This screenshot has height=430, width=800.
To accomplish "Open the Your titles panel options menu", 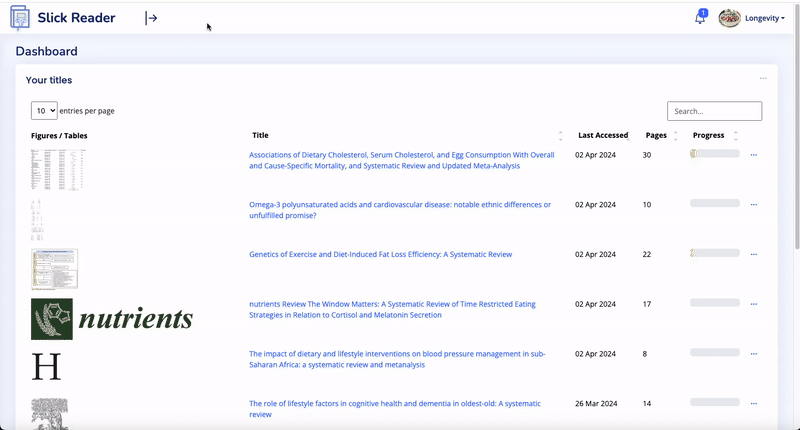I will click(763, 78).
